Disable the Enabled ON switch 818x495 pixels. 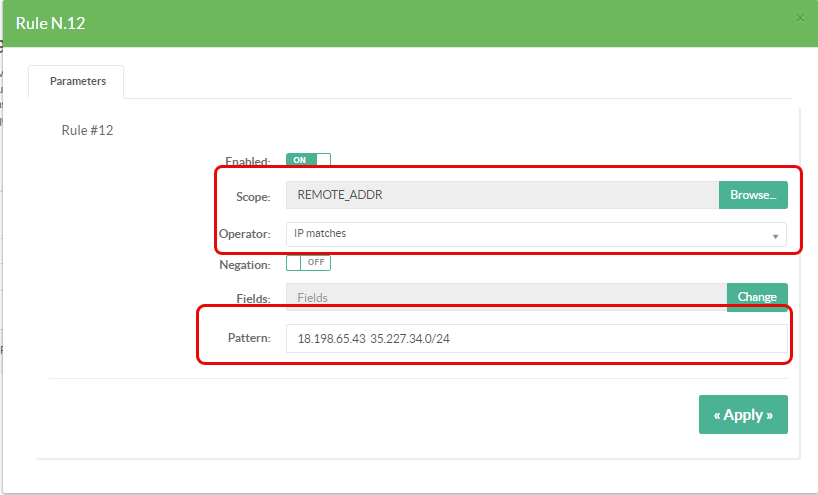pyautogui.click(x=308, y=160)
